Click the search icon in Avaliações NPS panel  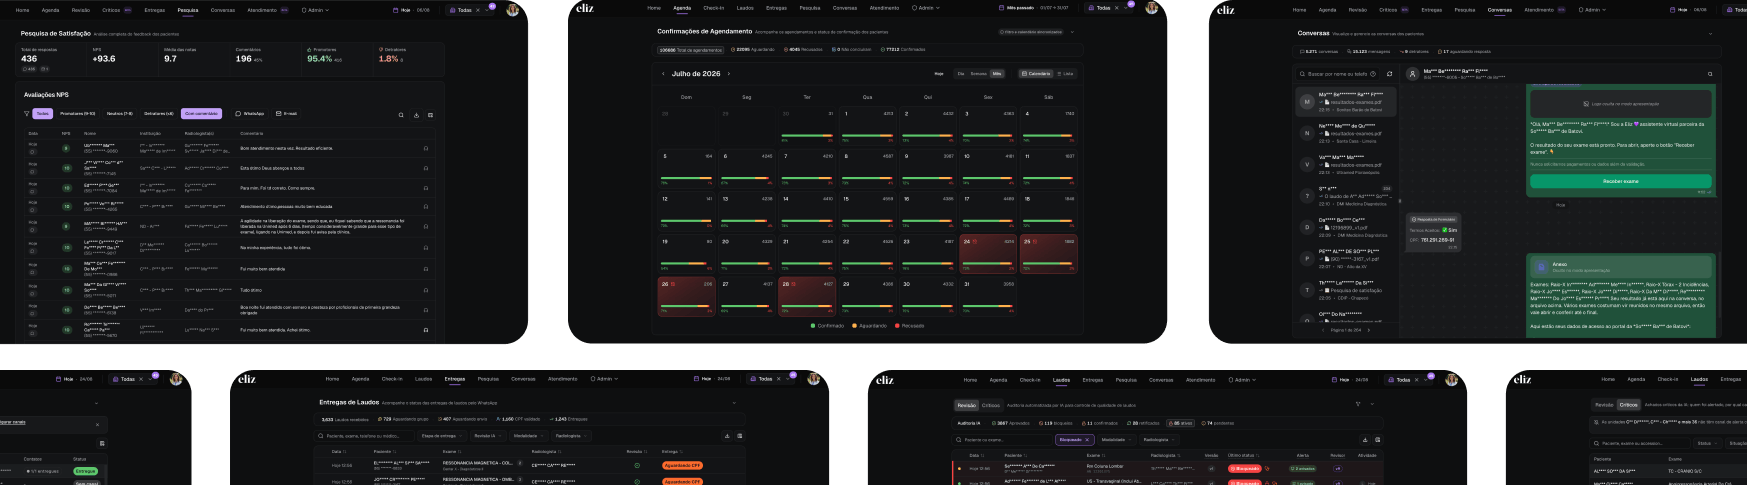(x=402, y=115)
